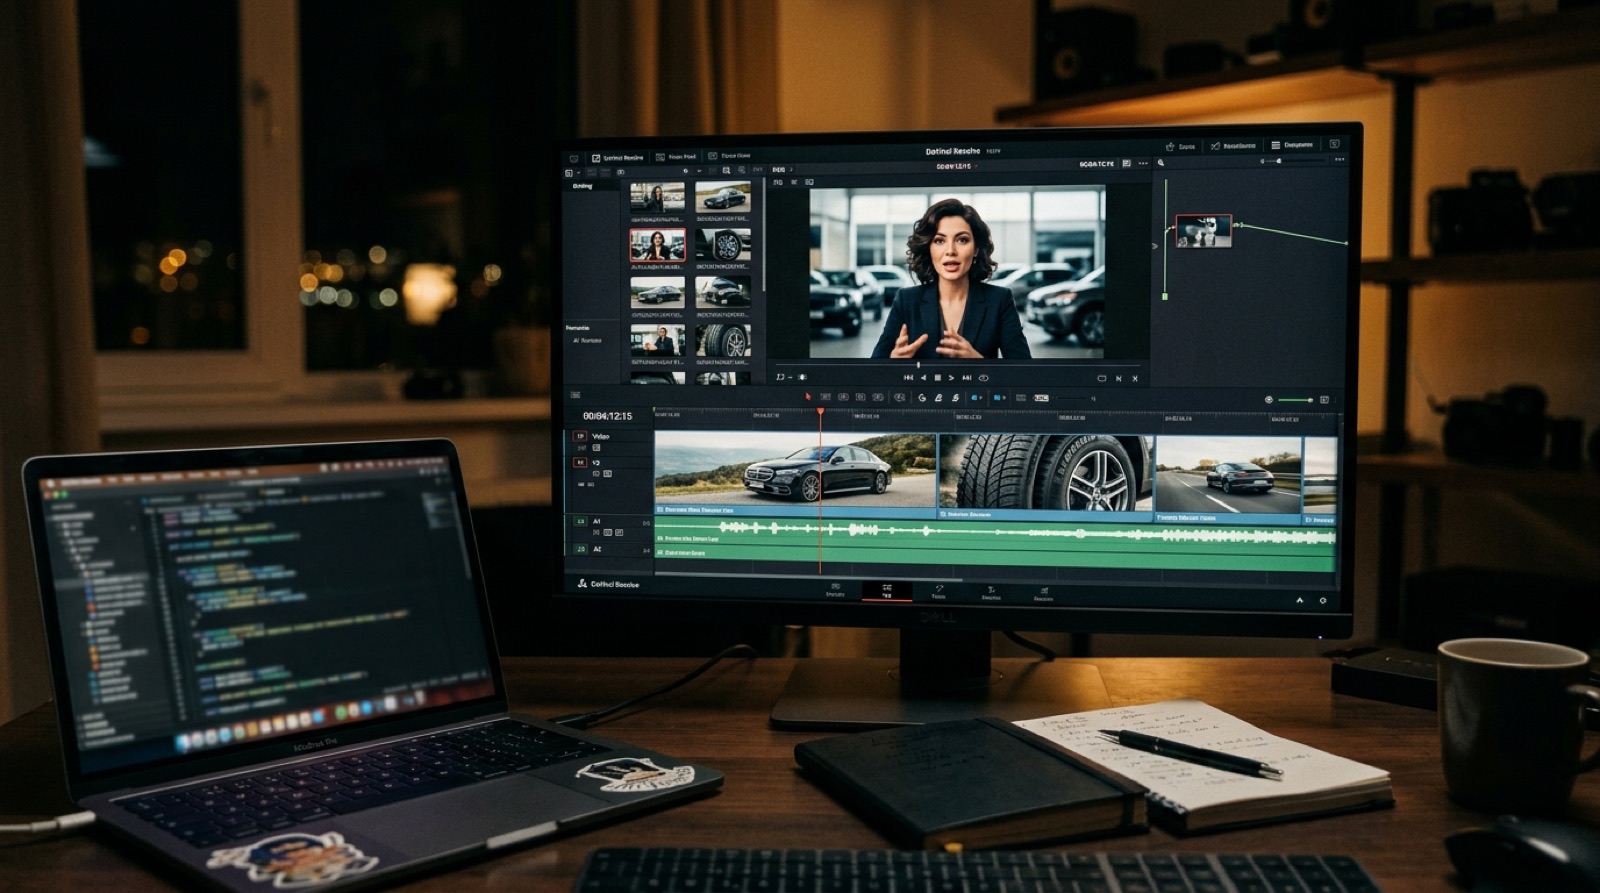Click the X icon at viewer bottom right
The image size is (1600, 893).
1135,378
